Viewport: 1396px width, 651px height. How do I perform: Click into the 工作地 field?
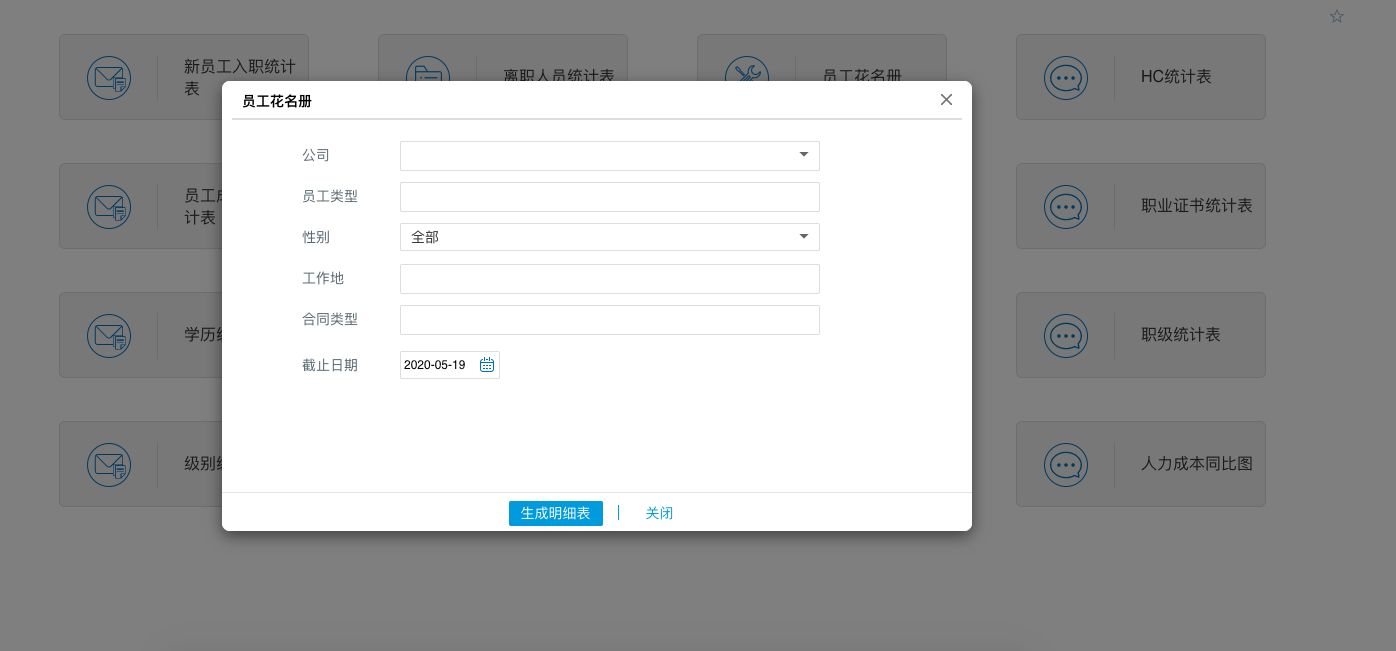pyautogui.click(x=609, y=279)
